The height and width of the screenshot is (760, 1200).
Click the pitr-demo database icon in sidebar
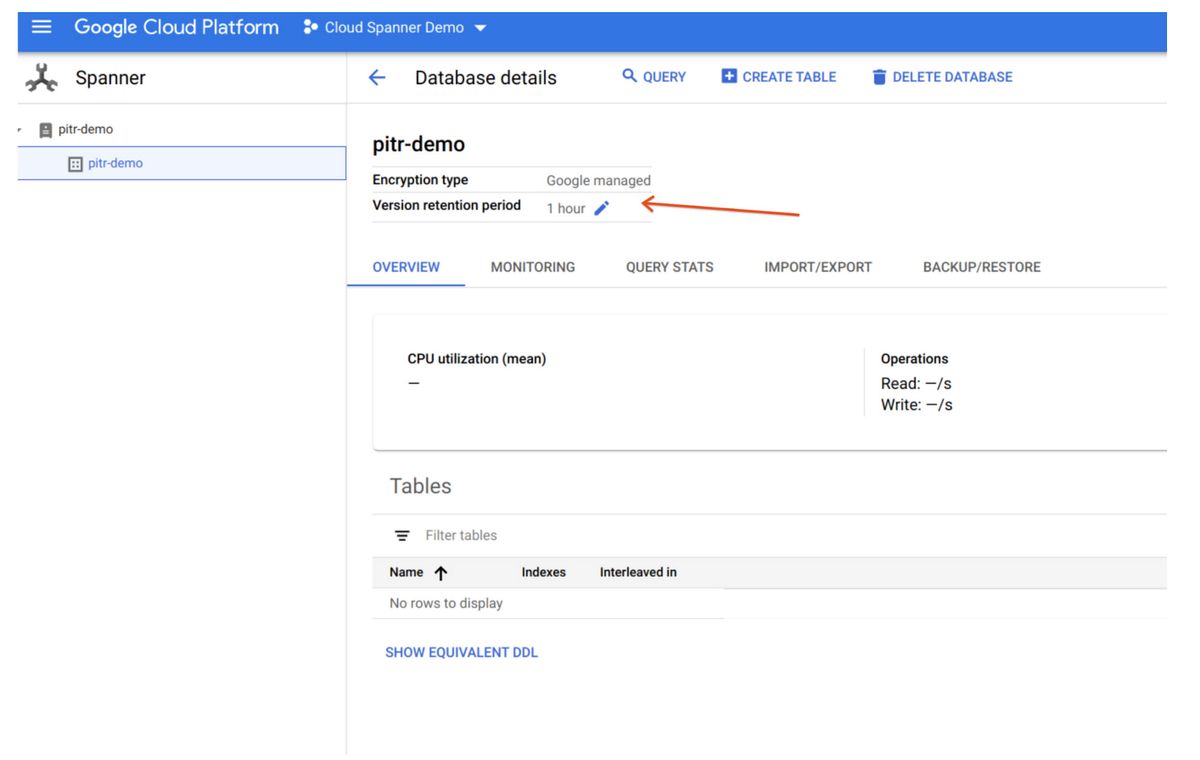coord(75,164)
